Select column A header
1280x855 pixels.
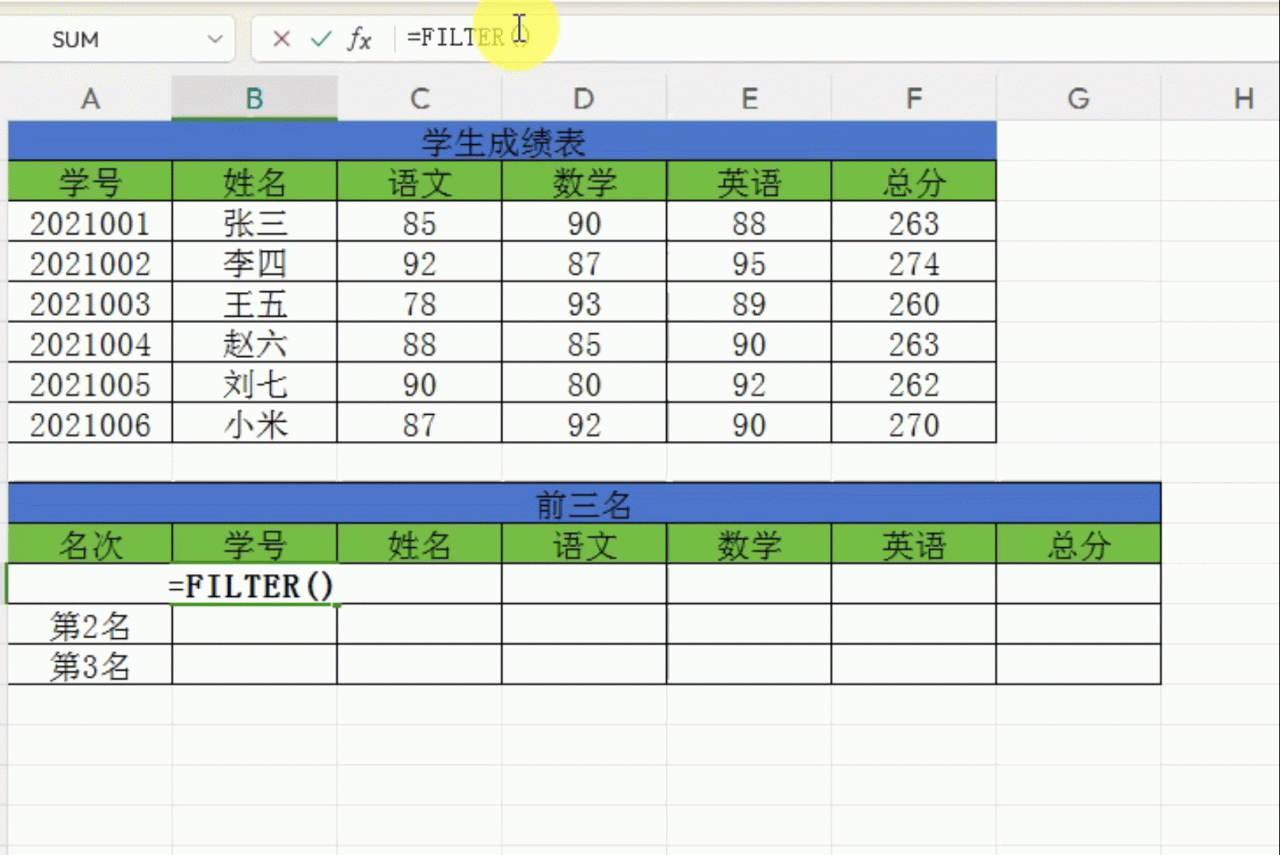point(90,98)
